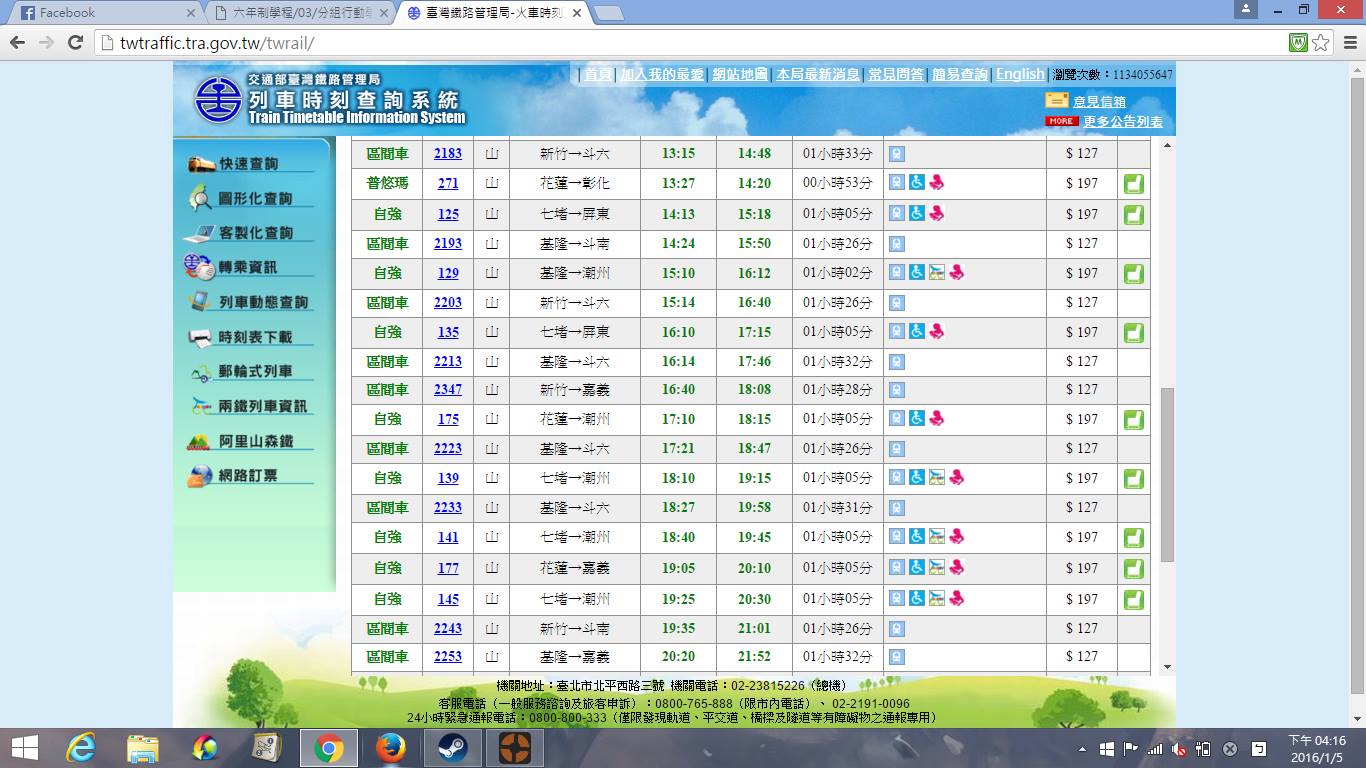The width and height of the screenshot is (1366, 768).
Task: Open train number 2183 details link
Action: (448, 154)
